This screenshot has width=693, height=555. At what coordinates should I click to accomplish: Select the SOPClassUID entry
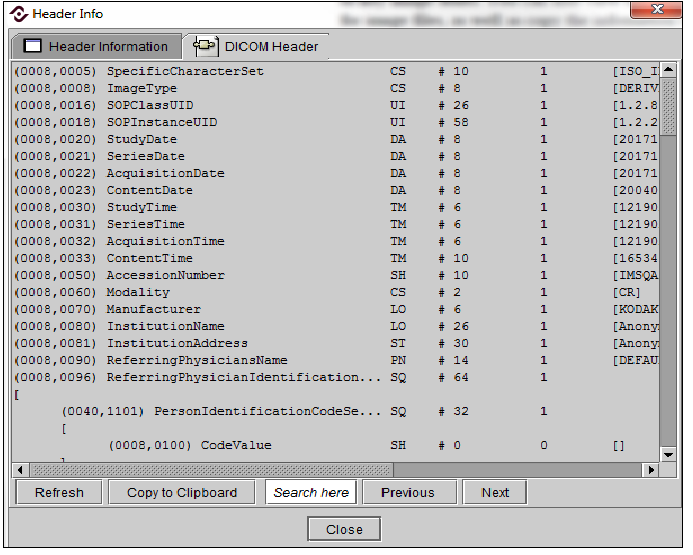click(336, 105)
